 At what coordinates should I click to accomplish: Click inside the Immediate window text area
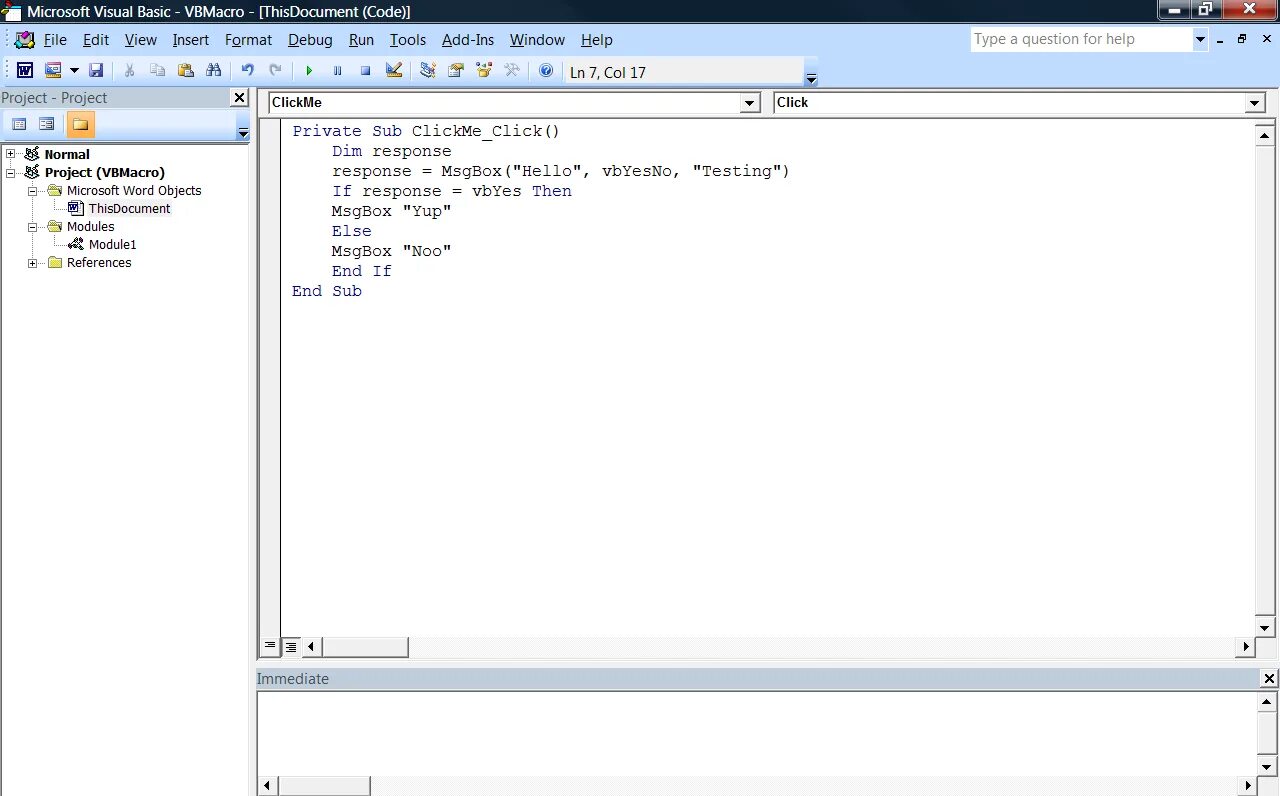[757, 733]
